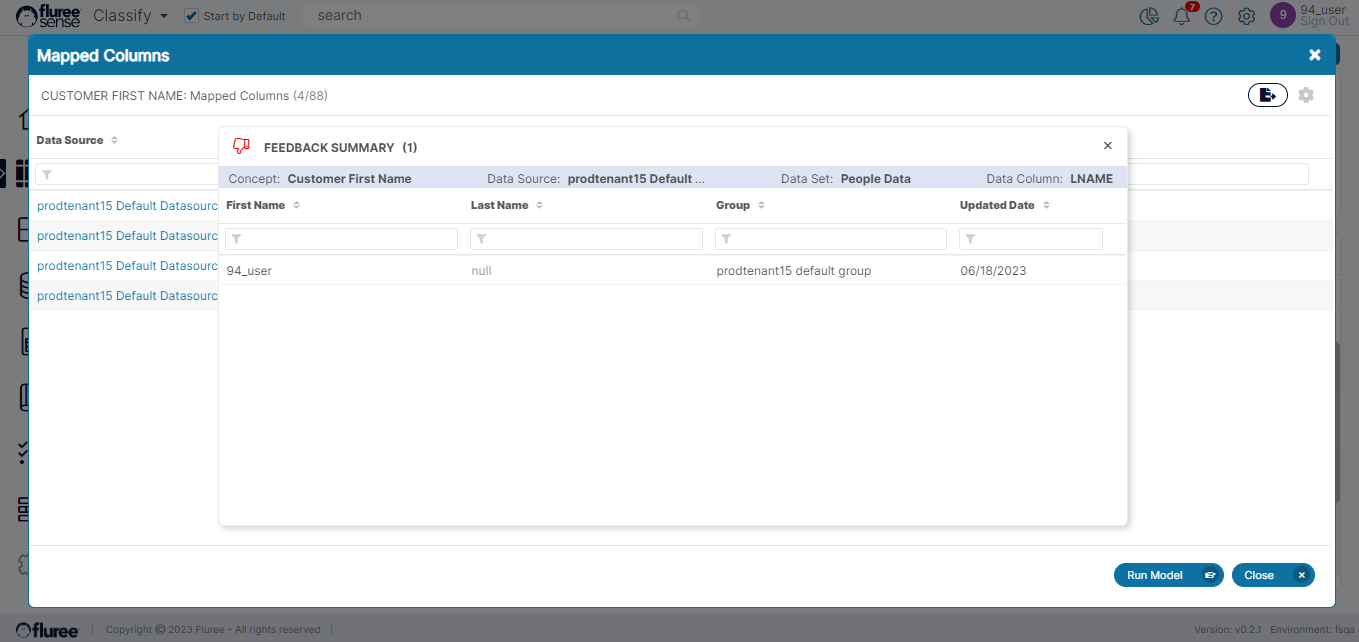Screen dimensions: 1359x642
Task: Click the Sign Out link
Action: 1324,22
